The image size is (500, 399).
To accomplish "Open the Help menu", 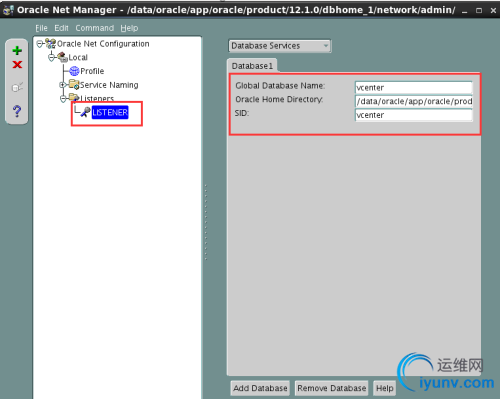I will coord(129,28).
